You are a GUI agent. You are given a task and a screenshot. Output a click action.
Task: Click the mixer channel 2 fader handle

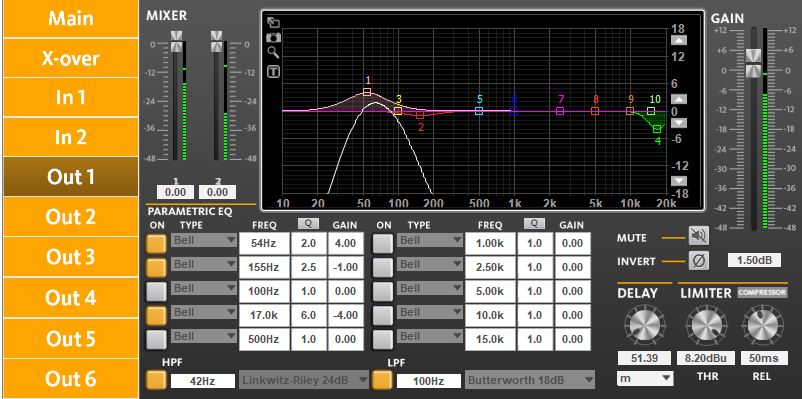pos(217,41)
